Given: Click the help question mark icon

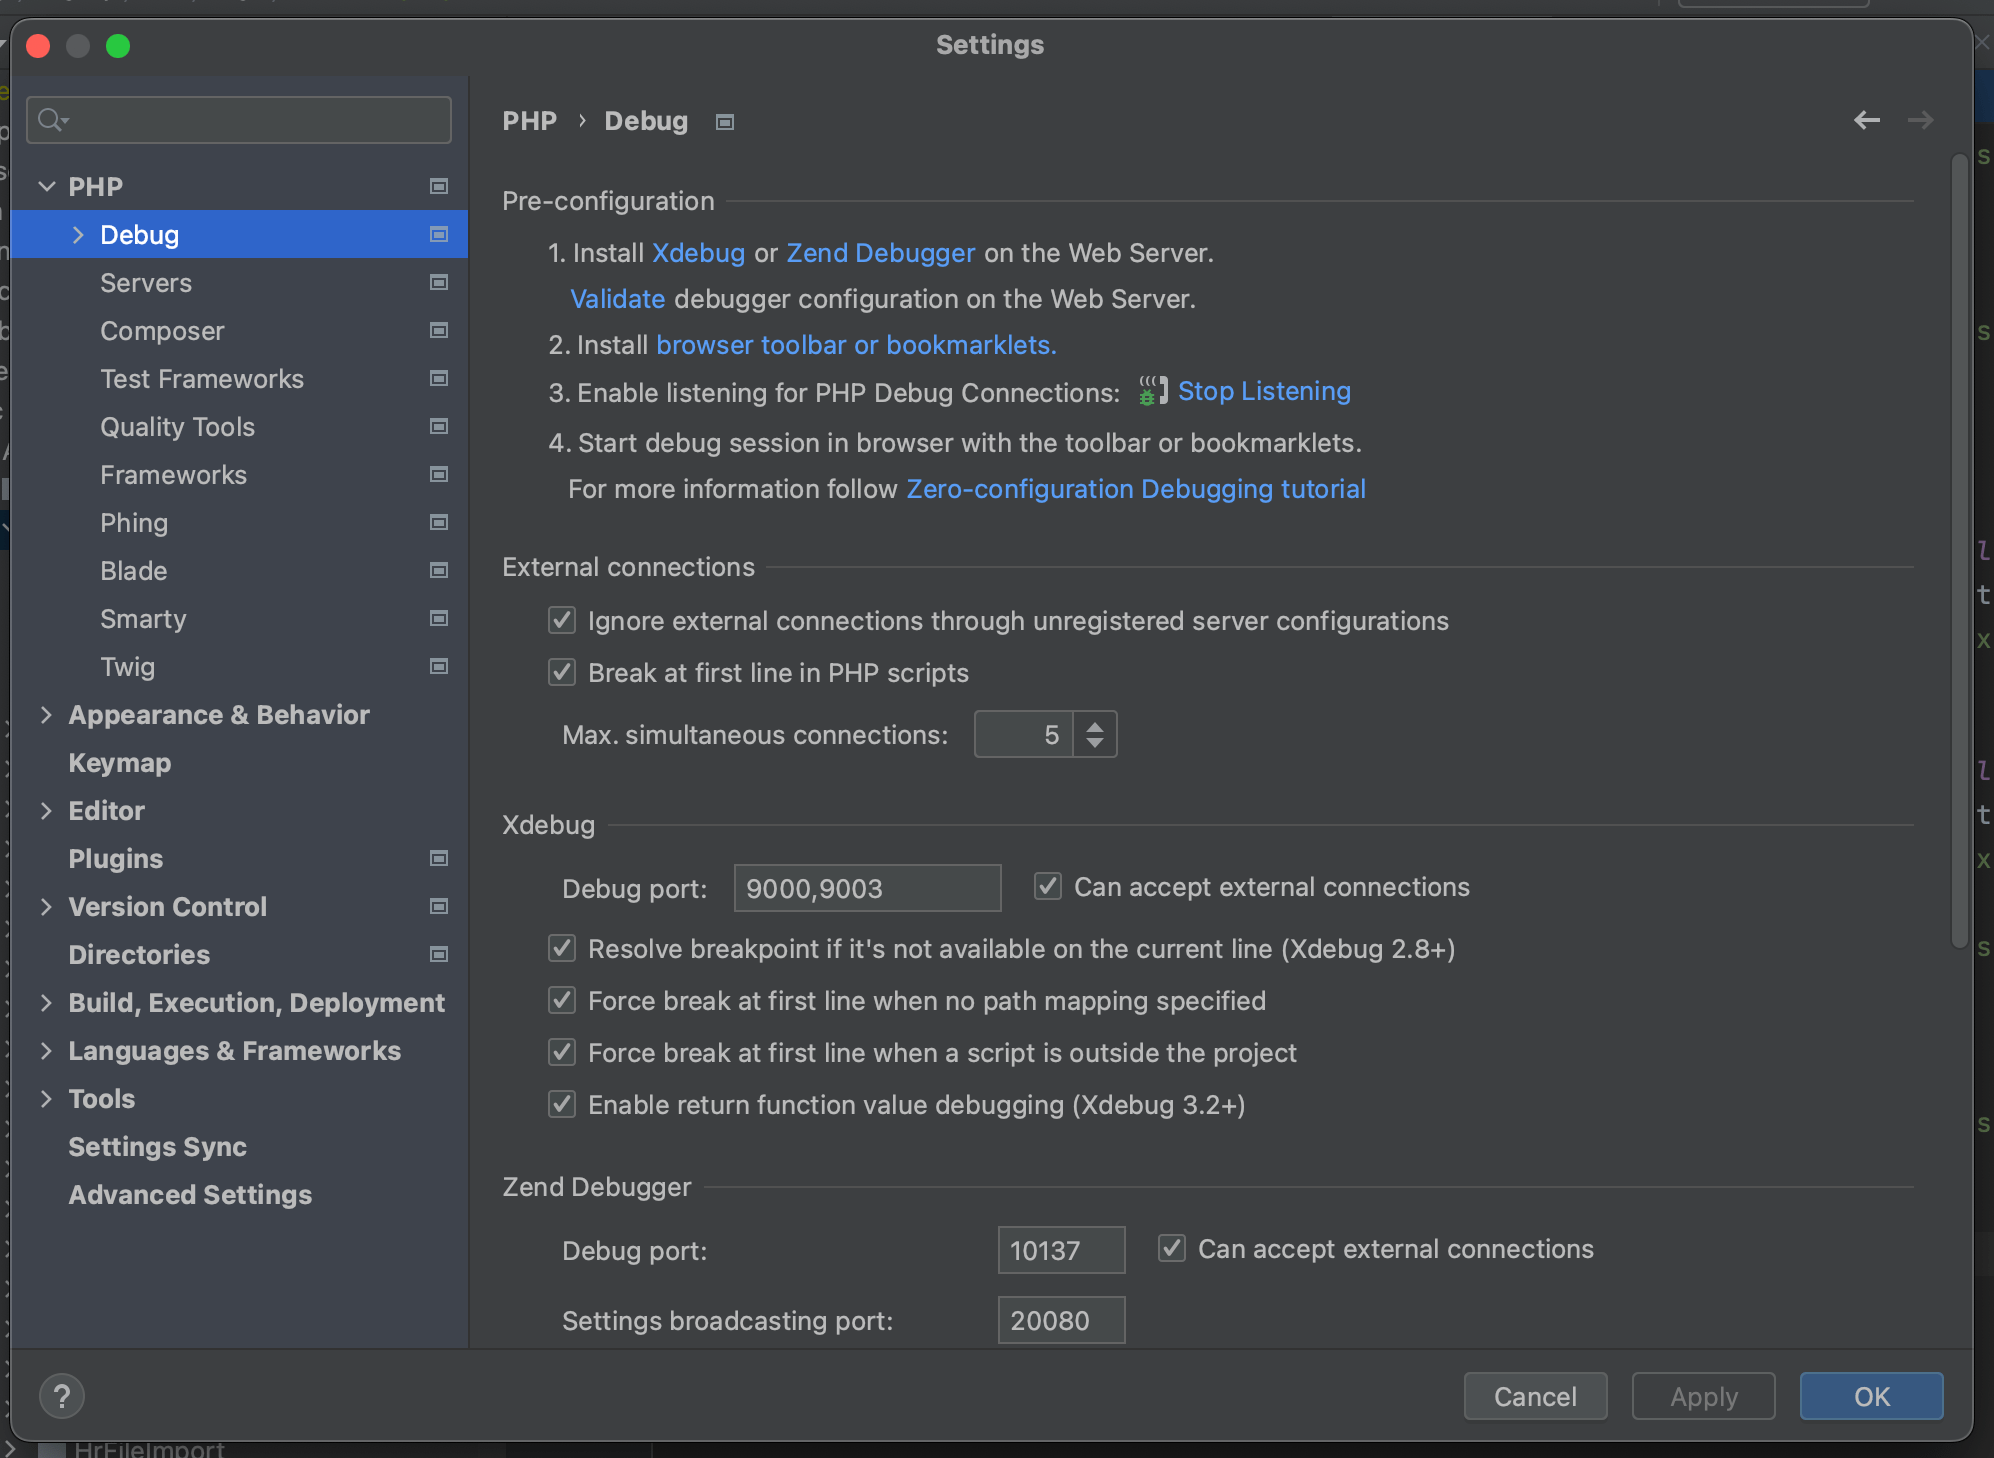Looking at the screenshot, I should (x=62, y=1396).
